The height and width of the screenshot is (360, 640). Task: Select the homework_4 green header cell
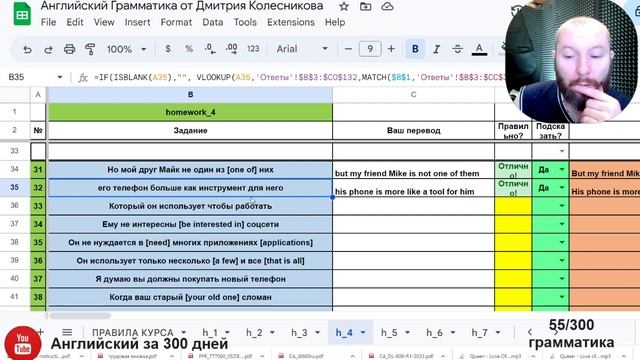coord(190,112)
